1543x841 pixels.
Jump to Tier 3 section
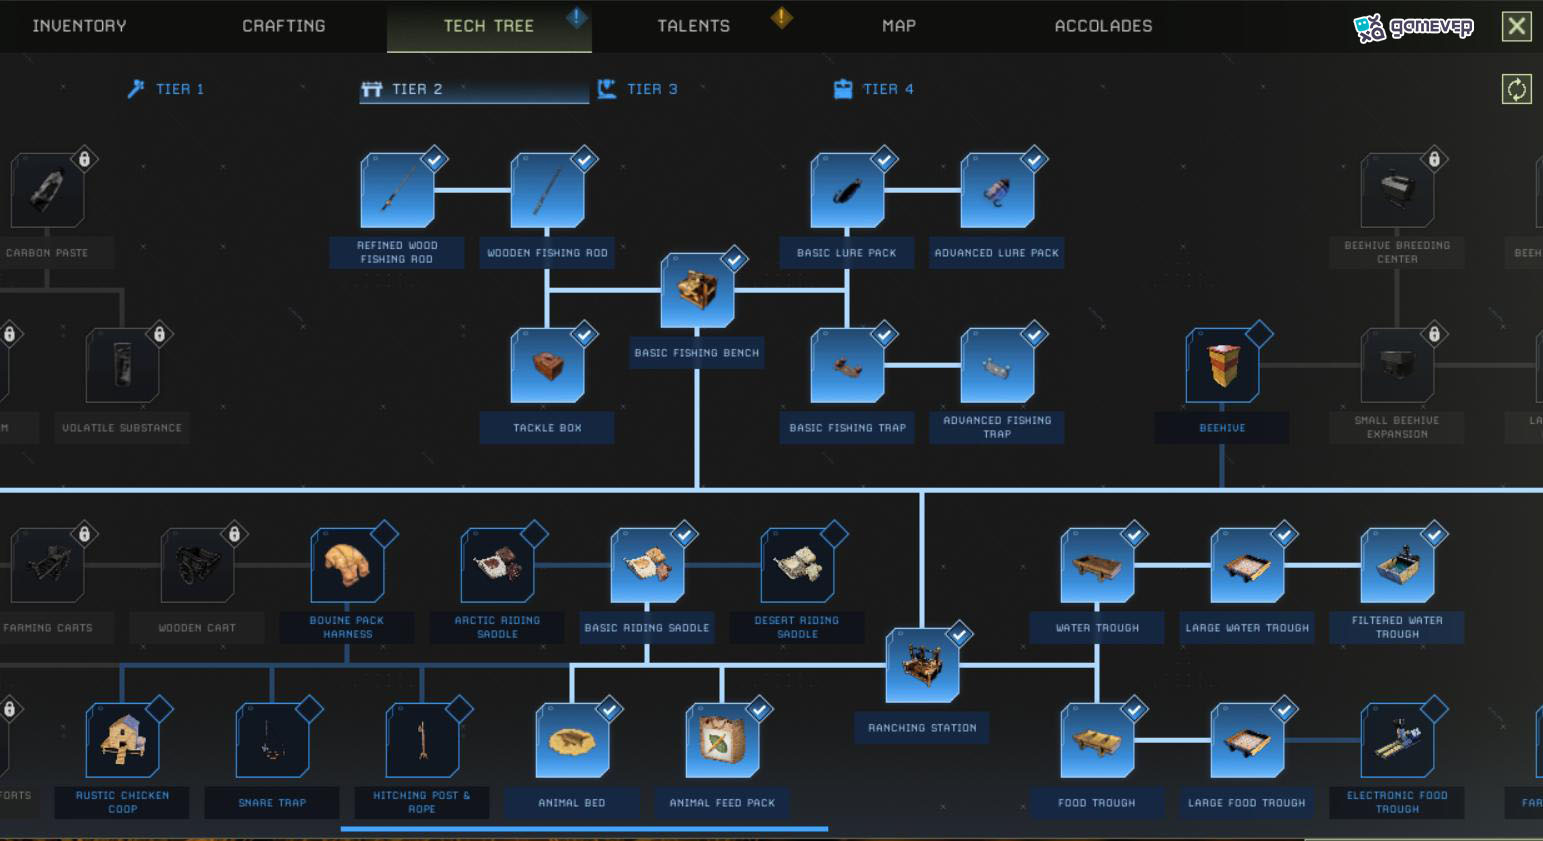tap(638, 89)
